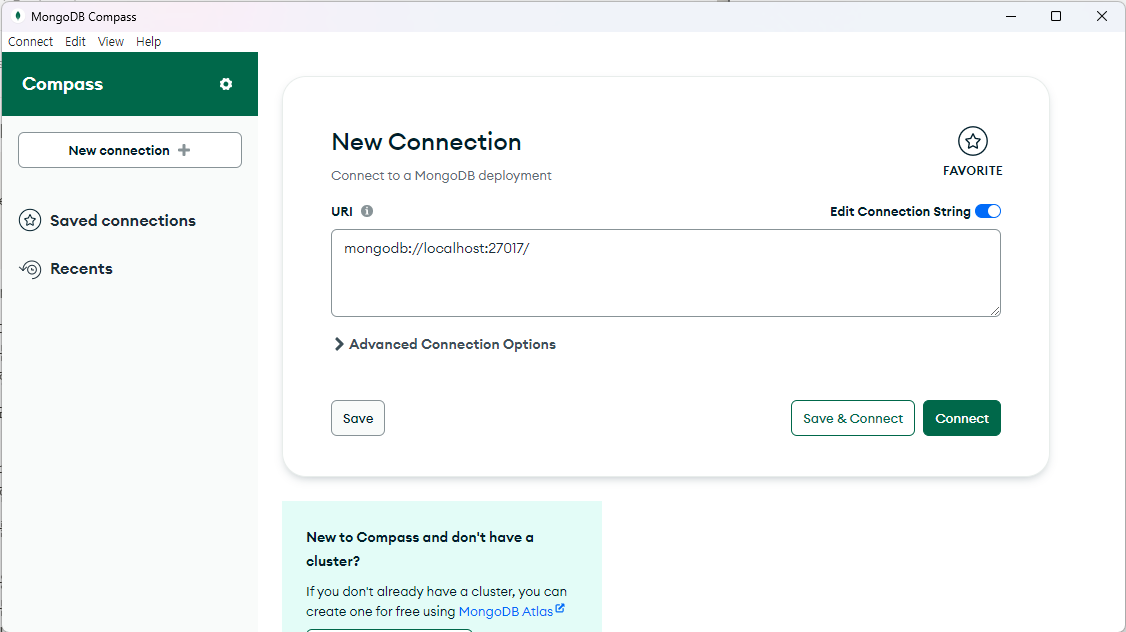Image resolution: width=1126 pixels, height=632 pixels.
Task: Close the MongoDB Compass window
Action: pos(1102,16)
